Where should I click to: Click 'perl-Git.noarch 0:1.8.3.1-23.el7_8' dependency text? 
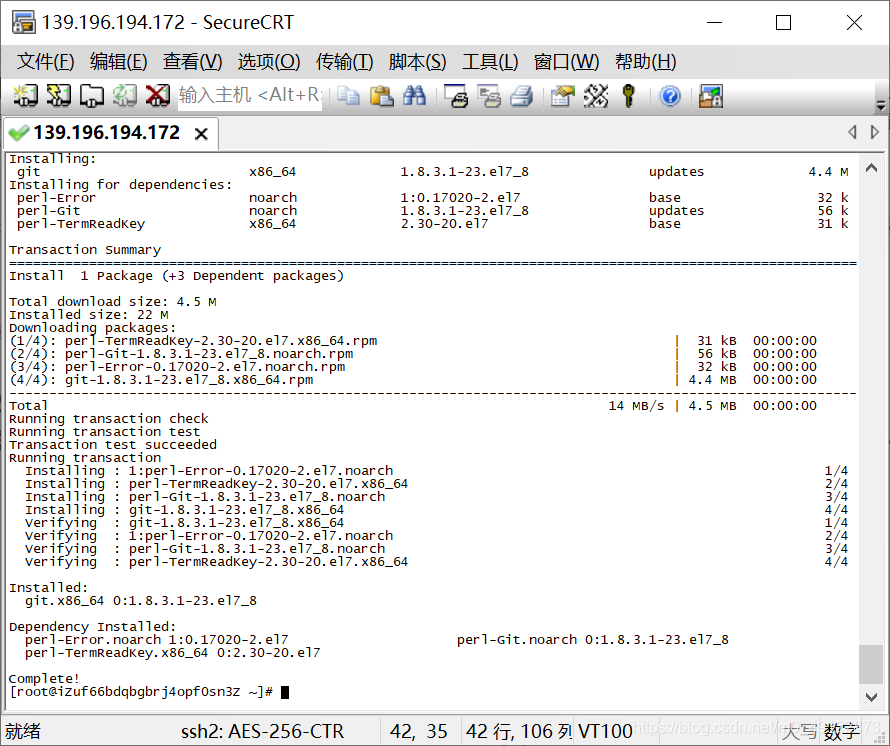593,640
